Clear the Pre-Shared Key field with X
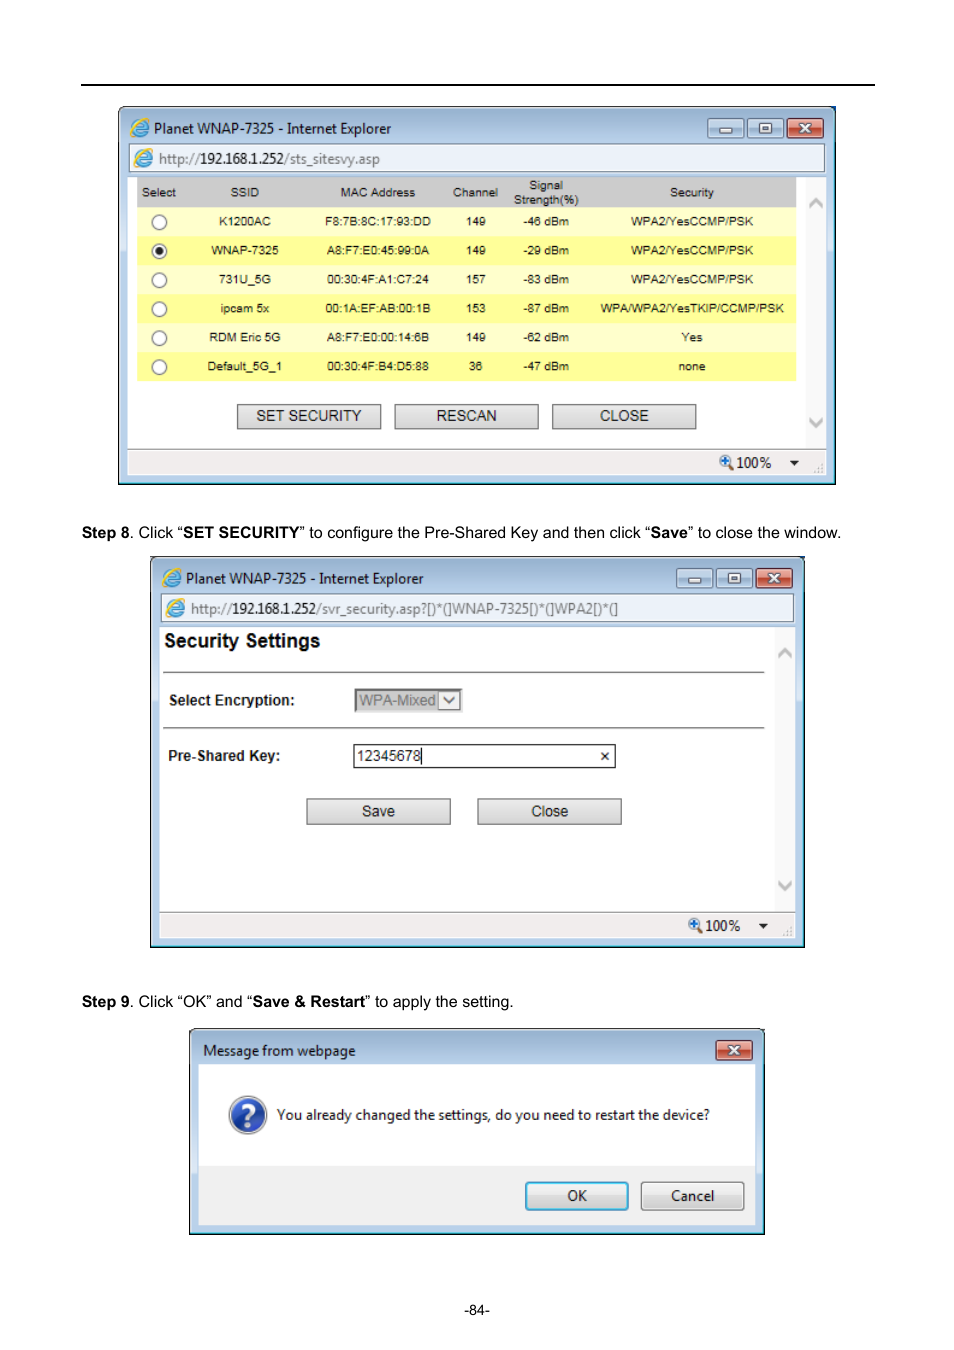Screen dimensions: 954x1350 pyautogui.click(x=605, y=756)
